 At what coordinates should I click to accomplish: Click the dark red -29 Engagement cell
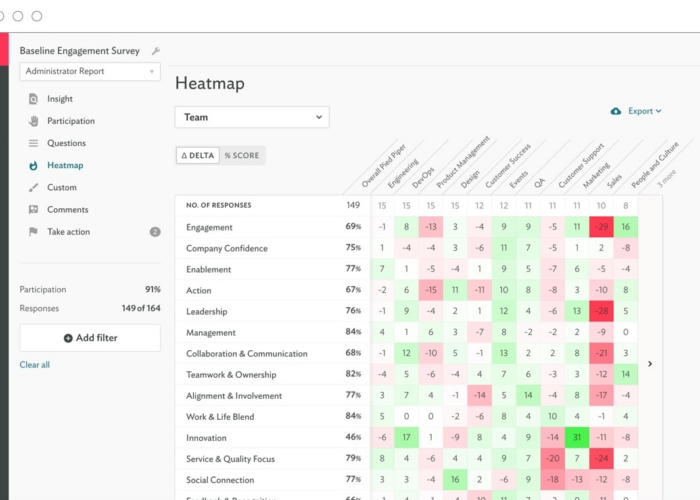point(601,227)
